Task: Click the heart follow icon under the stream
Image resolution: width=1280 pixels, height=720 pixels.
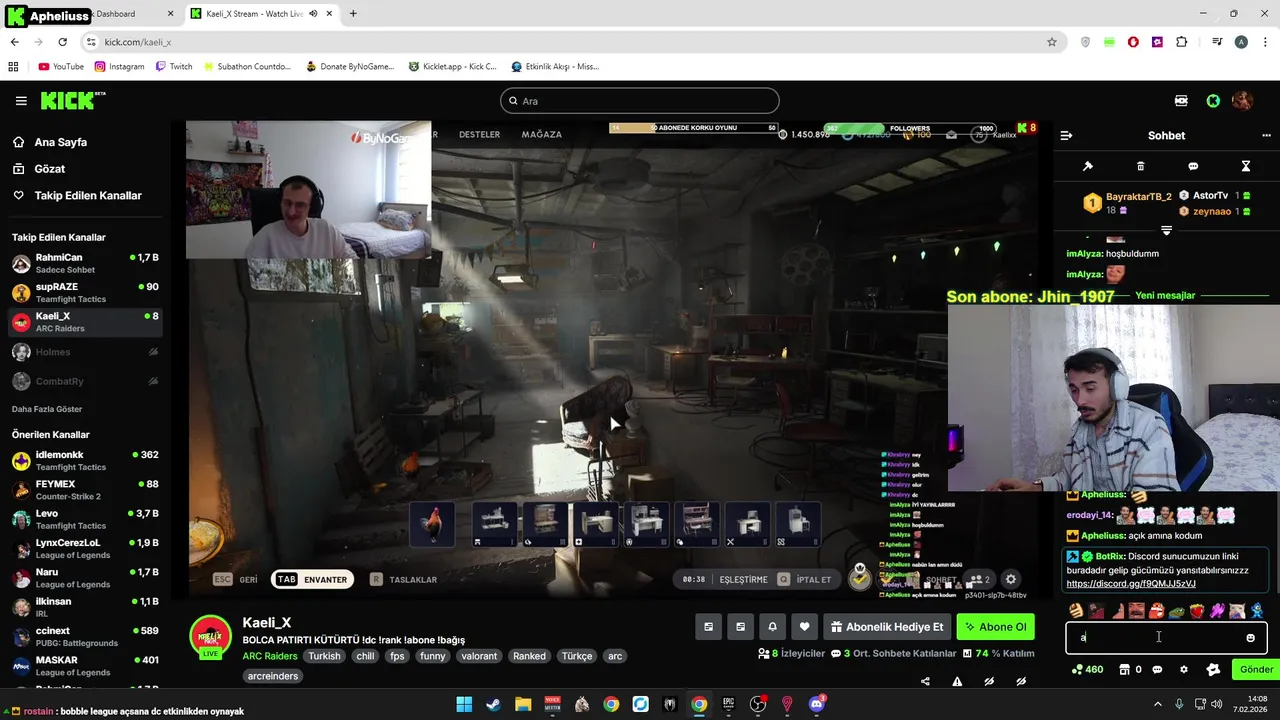Action: (x=804, y=627)
